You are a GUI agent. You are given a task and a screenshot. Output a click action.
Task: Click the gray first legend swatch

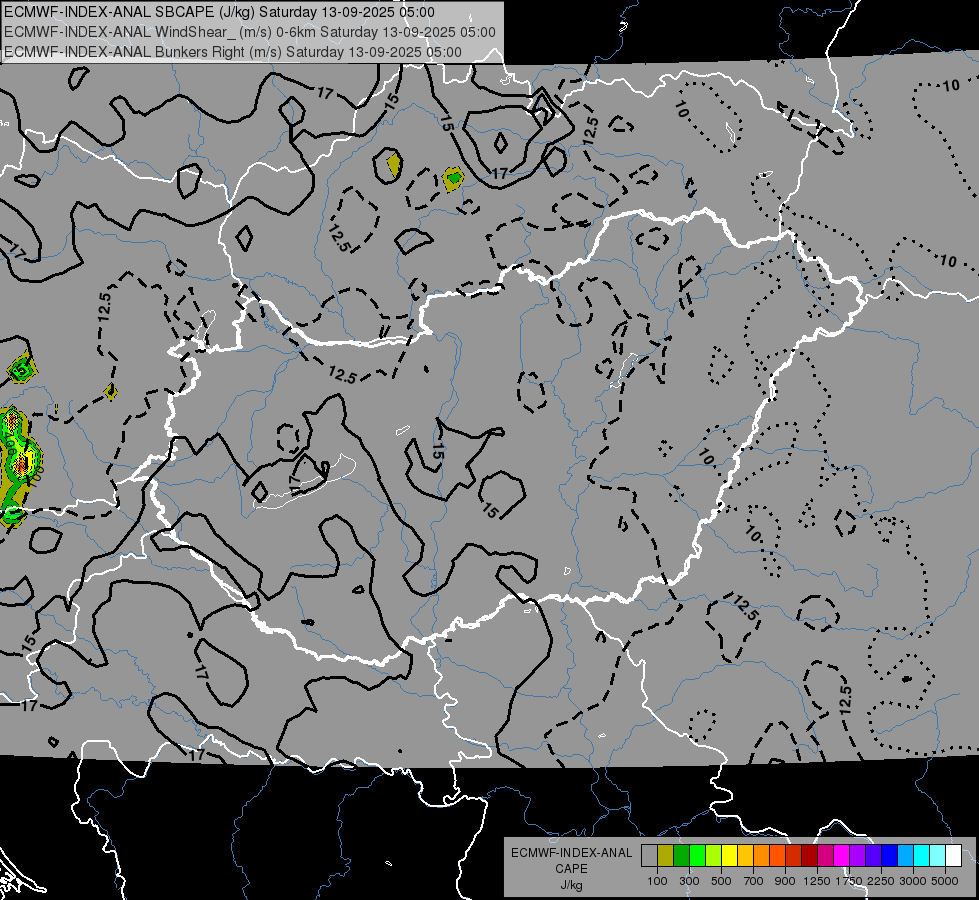[x=649, y=856]
